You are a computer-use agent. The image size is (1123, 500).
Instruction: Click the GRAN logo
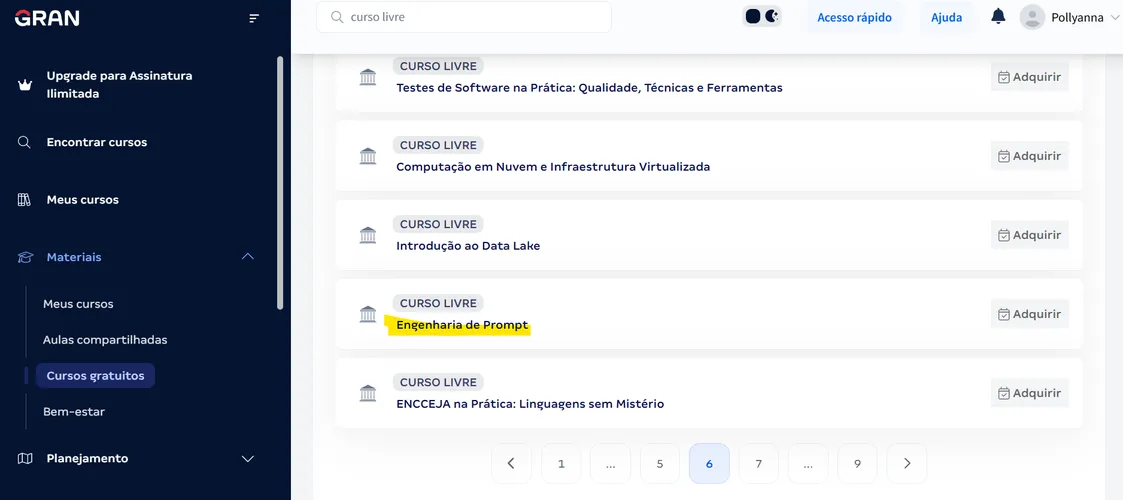(47, 18)
